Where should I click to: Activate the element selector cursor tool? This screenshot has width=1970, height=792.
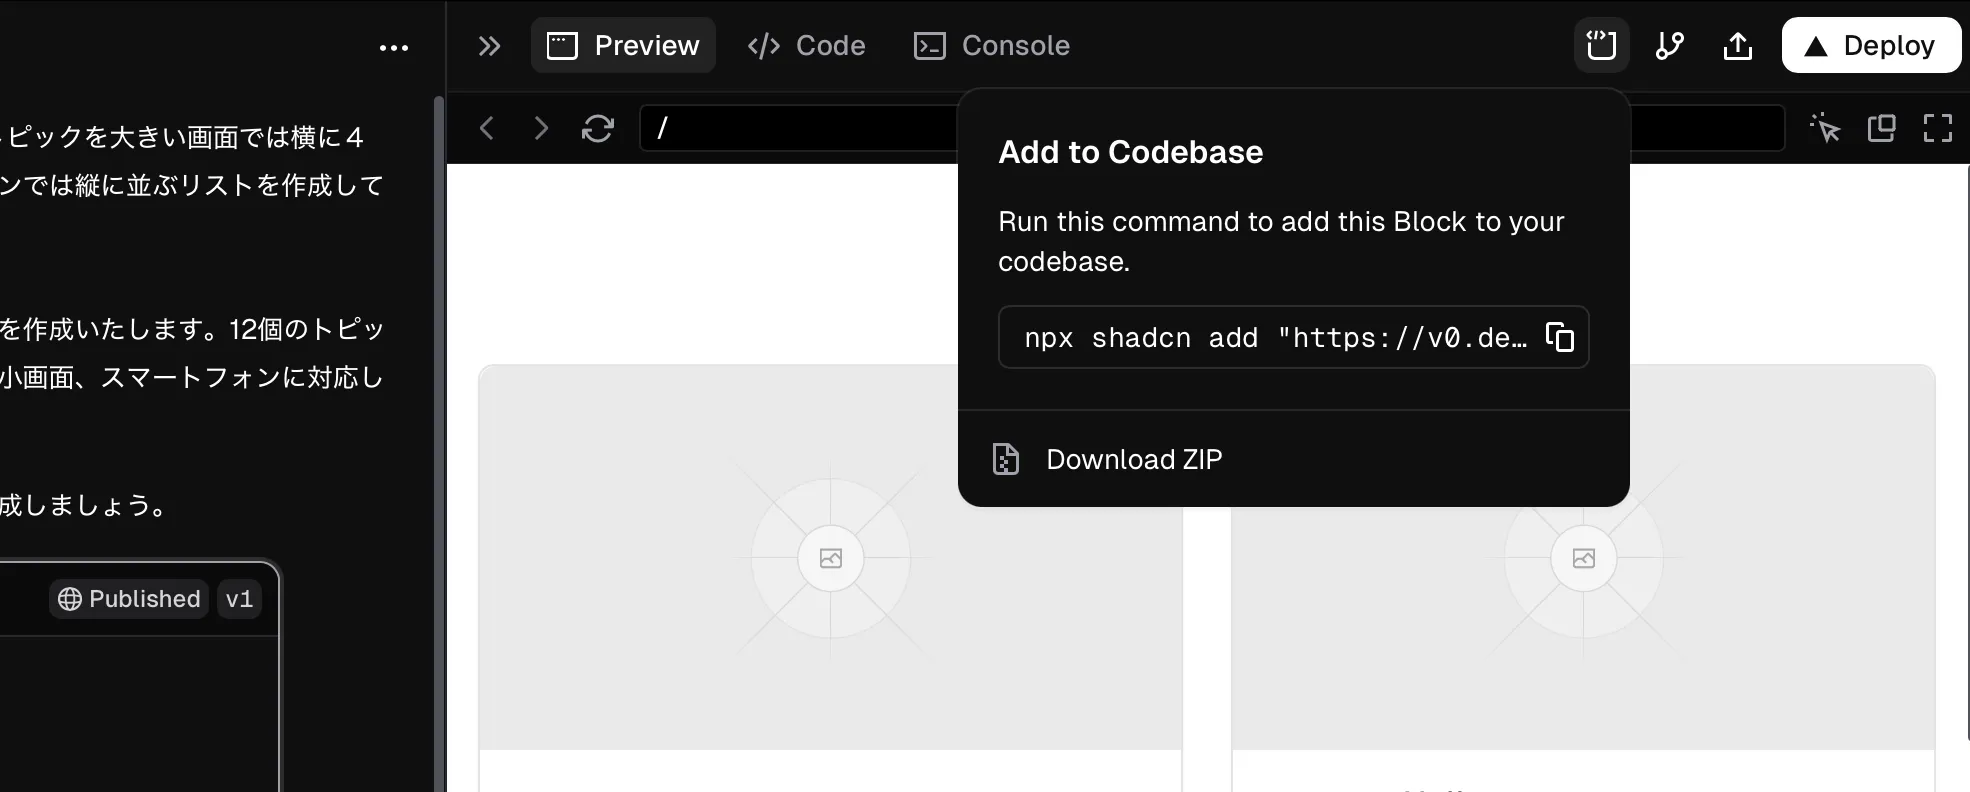[1825, 128]
